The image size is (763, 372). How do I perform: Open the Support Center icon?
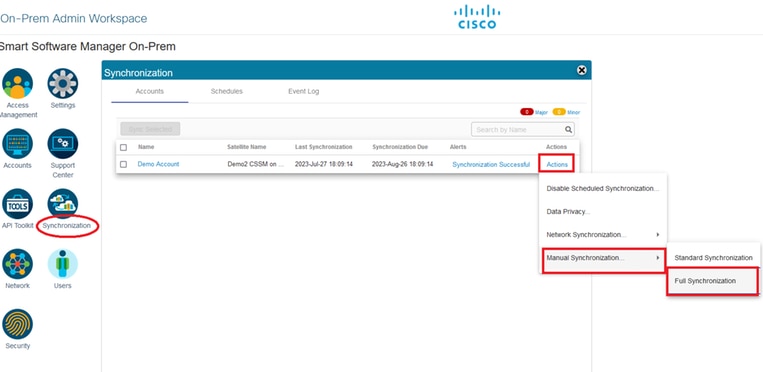[x=62, y=144]
